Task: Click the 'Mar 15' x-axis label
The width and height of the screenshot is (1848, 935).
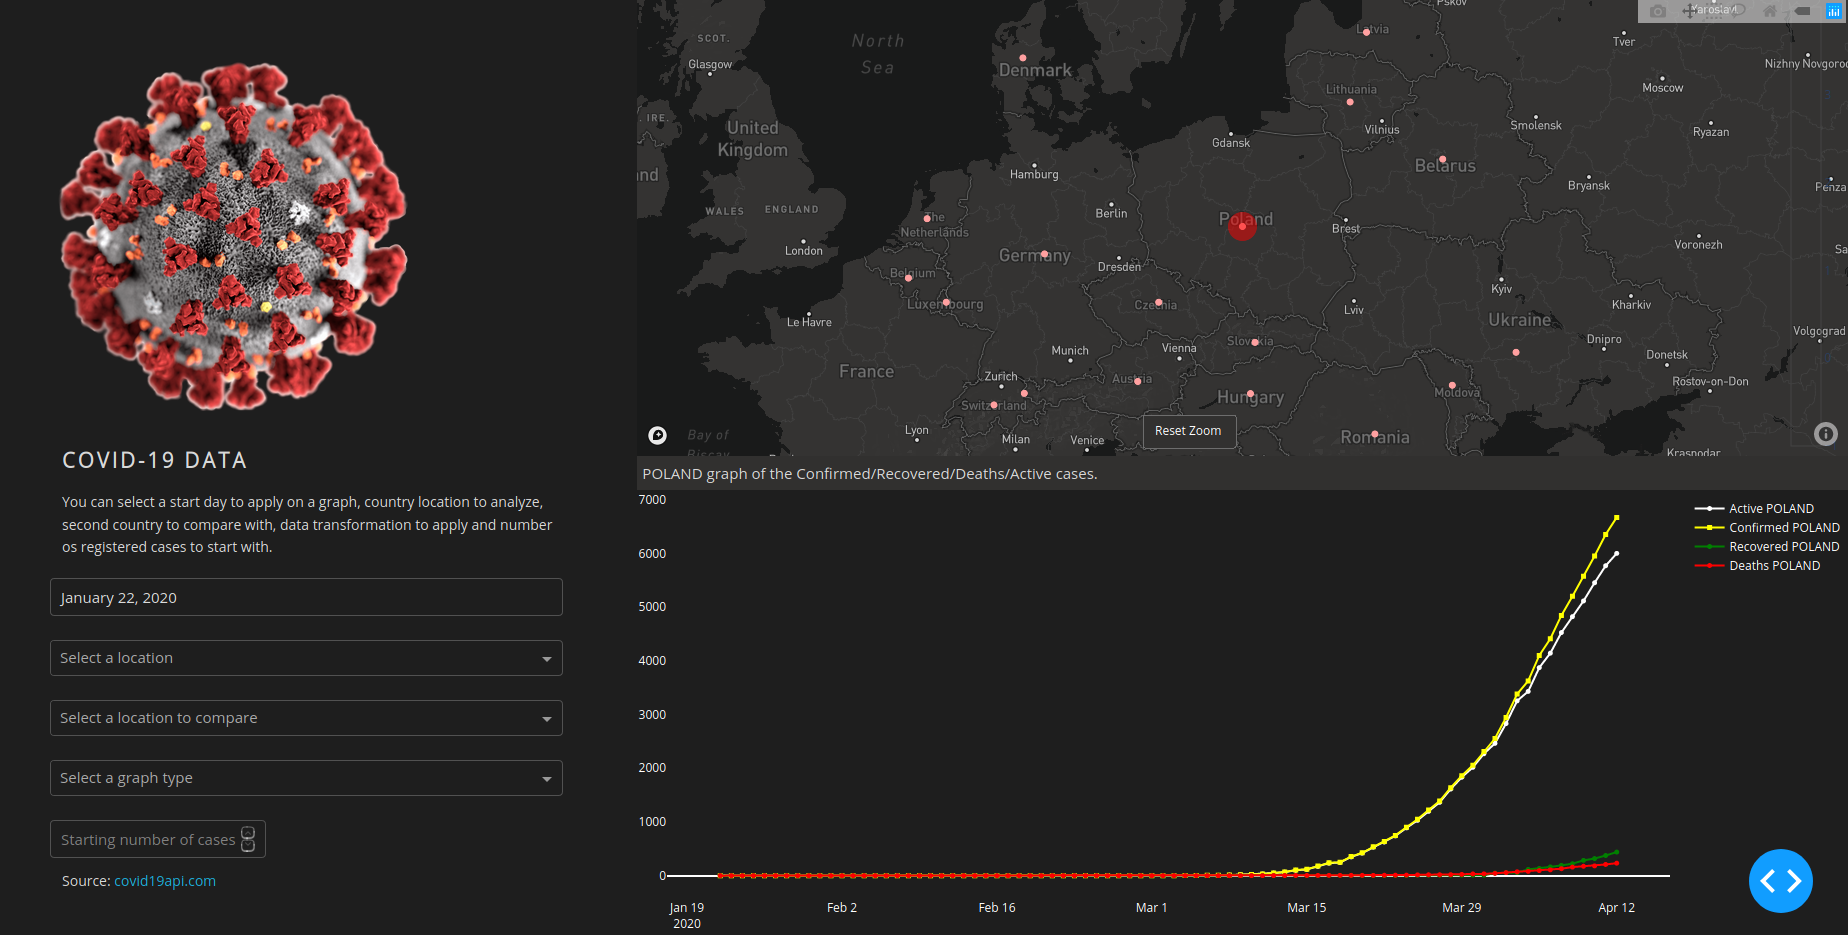Action: [1306, 908]
